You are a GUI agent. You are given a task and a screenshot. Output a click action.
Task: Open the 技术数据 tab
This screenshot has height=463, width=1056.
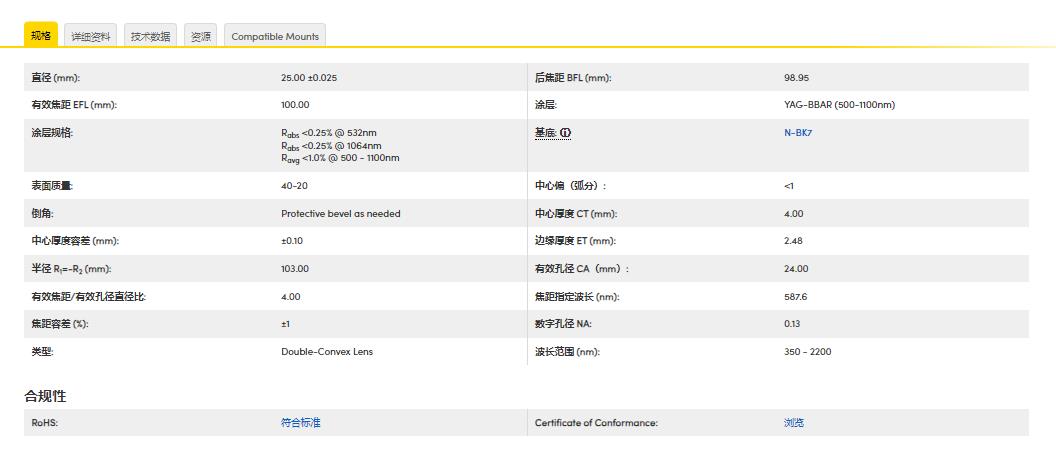[x=150, y=36]
